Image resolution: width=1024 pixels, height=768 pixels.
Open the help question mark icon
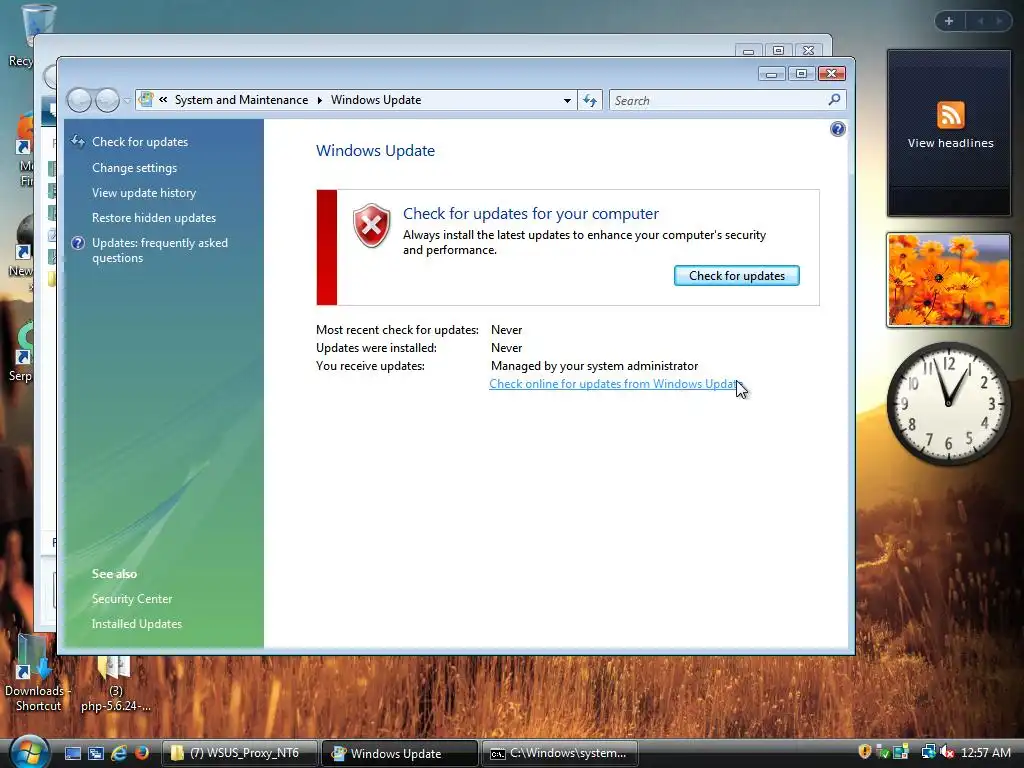click(837, 129)
